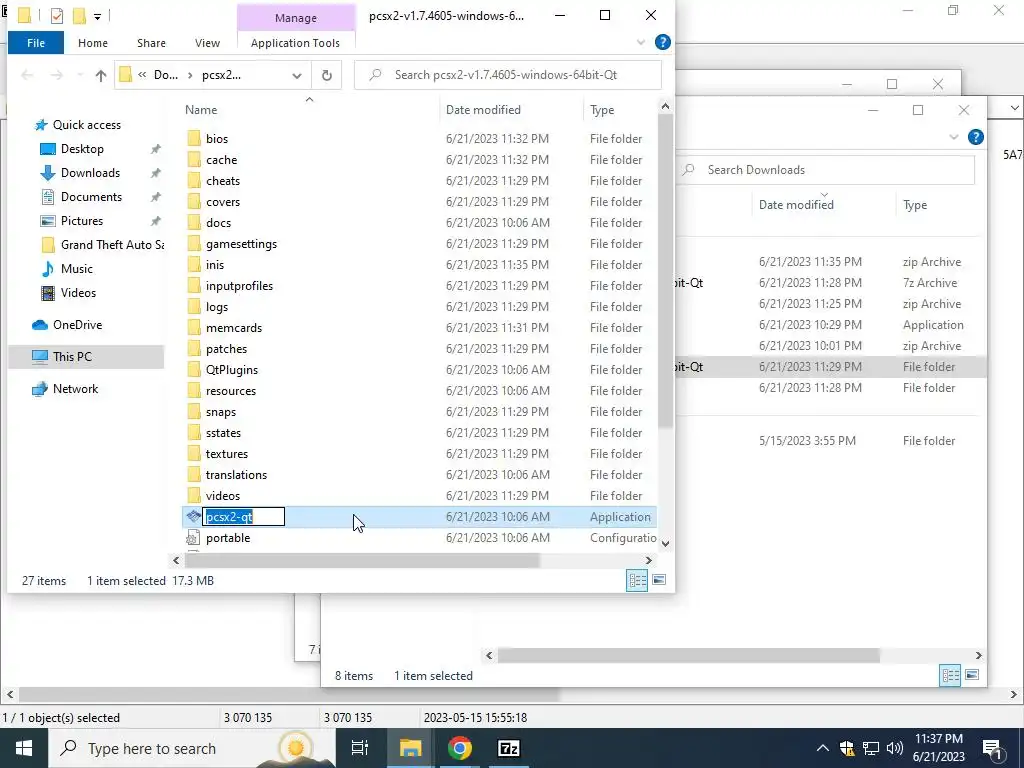1024x768 pixels.
Task: Select OneDrive in navigation pane
Action: (77, 325)
